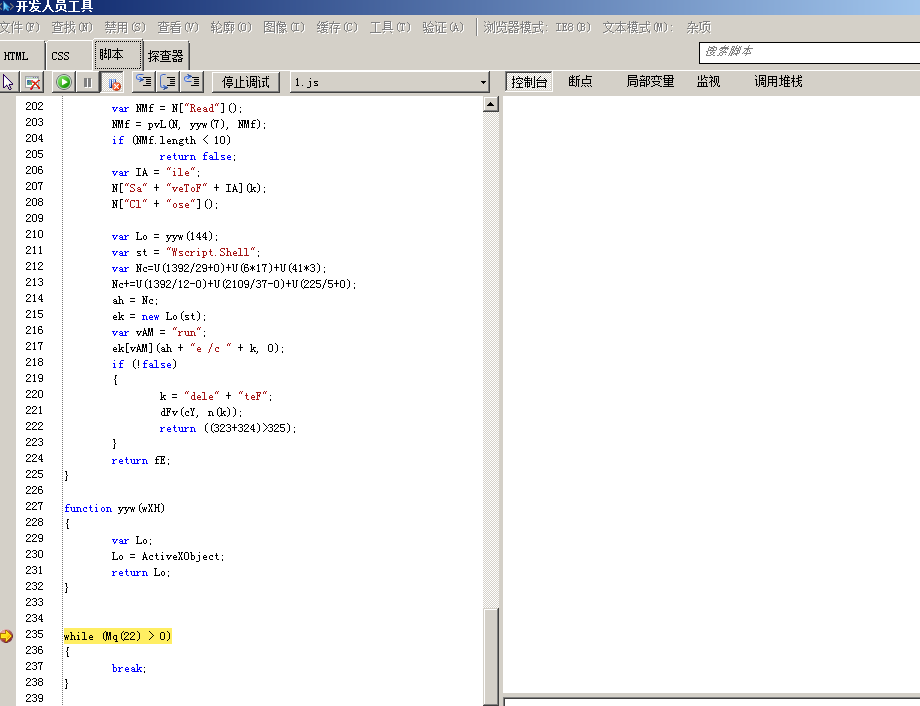Click the pause debugging icon

click(x=87, y=82)
